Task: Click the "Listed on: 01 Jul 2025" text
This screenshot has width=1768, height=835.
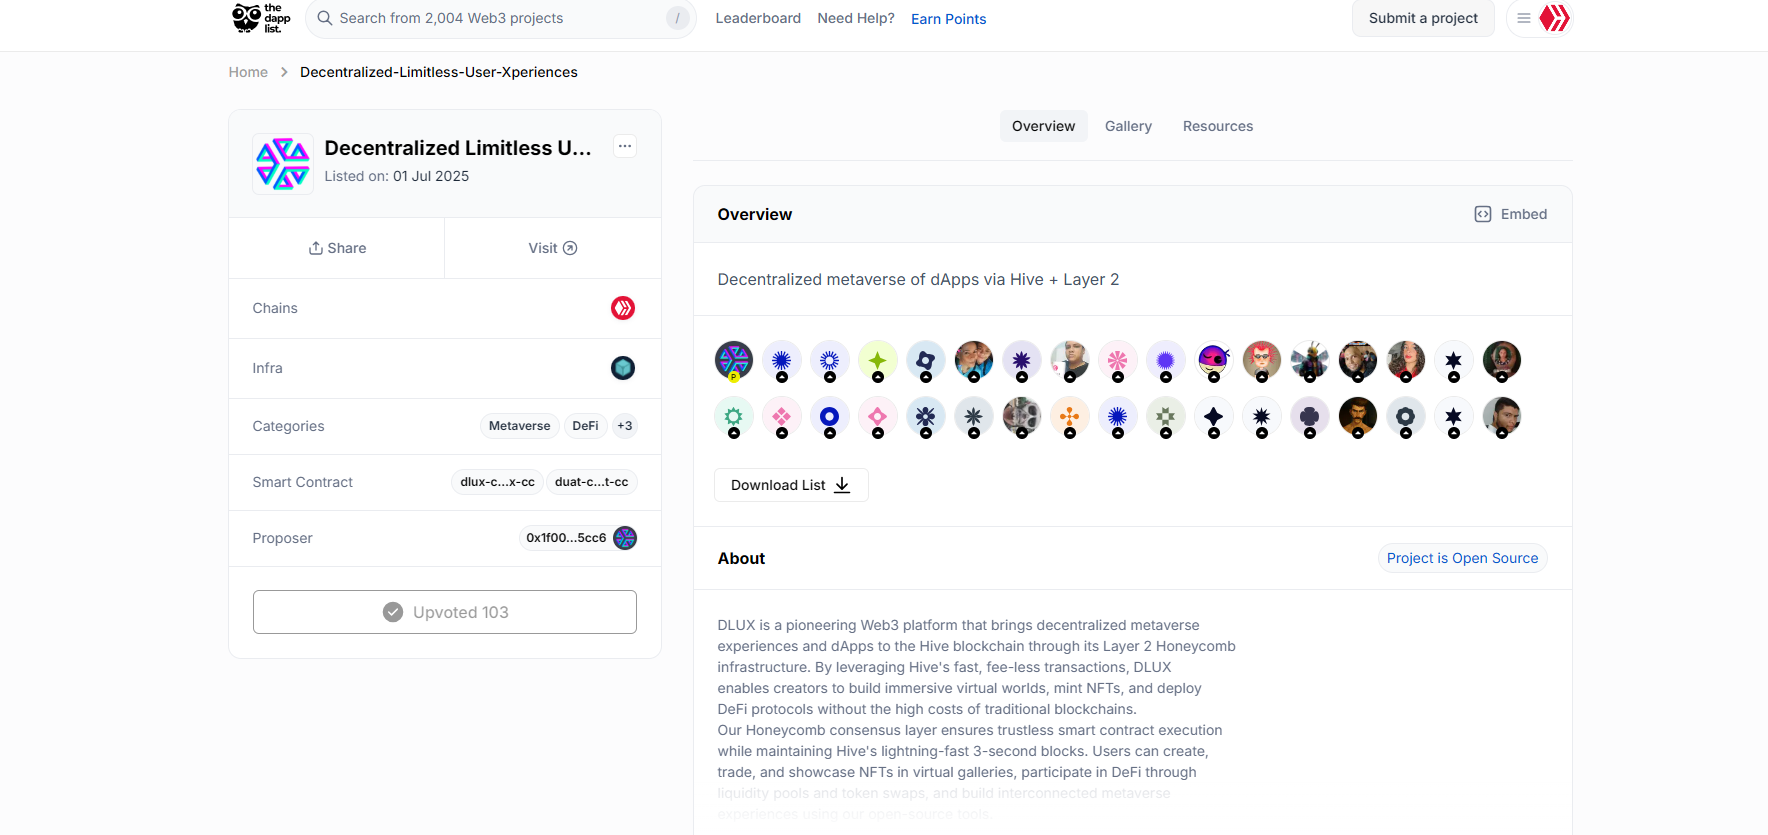Action: (397, 176)
